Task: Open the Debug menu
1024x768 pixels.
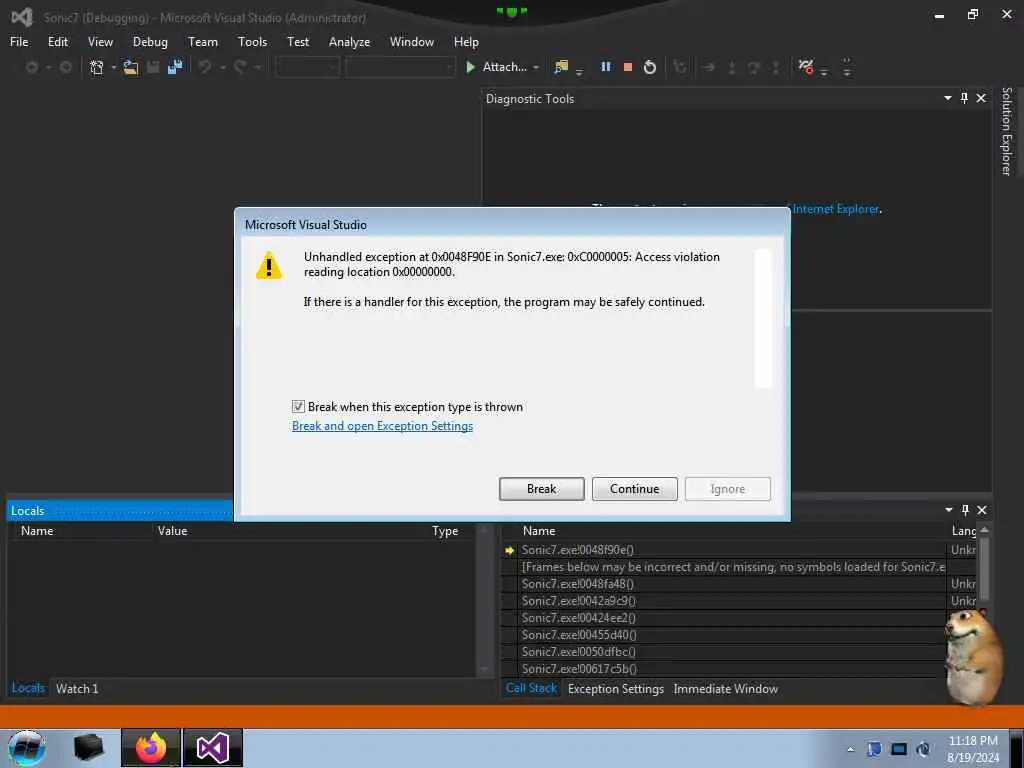Action: pos(150,42)
